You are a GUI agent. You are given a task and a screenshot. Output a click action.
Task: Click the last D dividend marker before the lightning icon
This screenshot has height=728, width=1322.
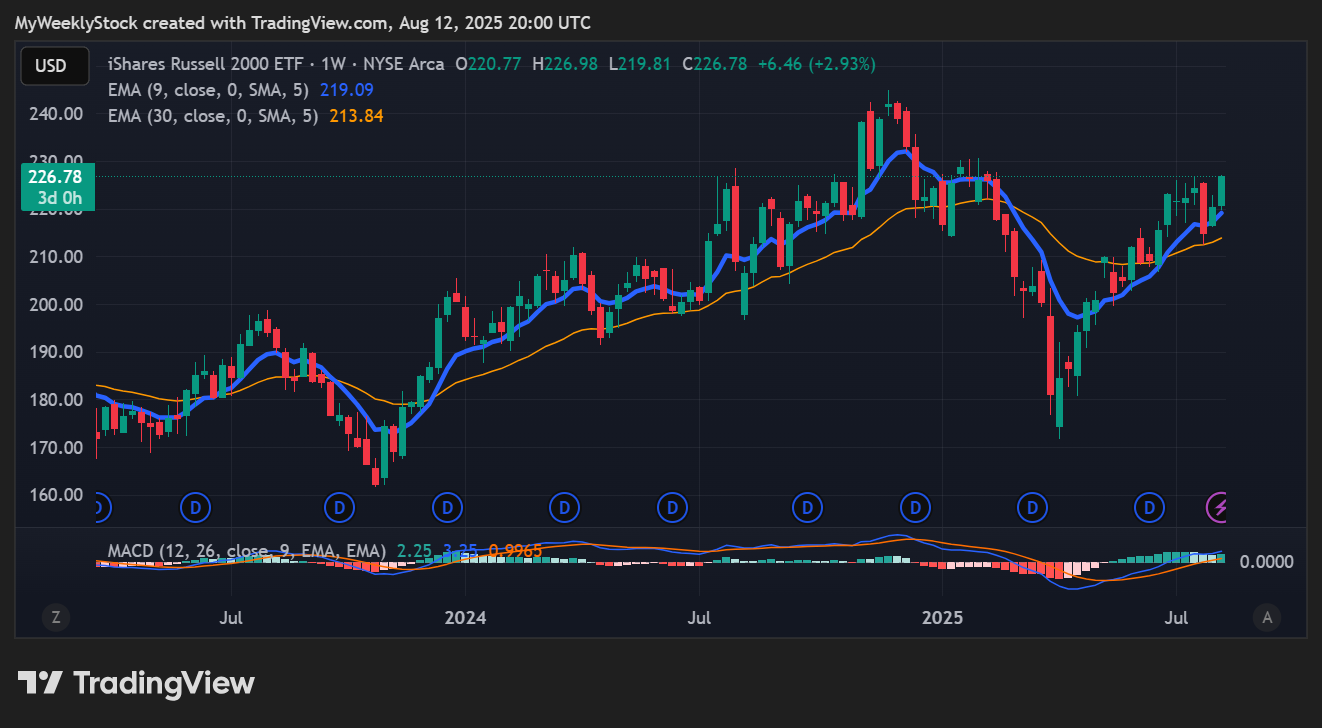click(x=1152, y=507)
